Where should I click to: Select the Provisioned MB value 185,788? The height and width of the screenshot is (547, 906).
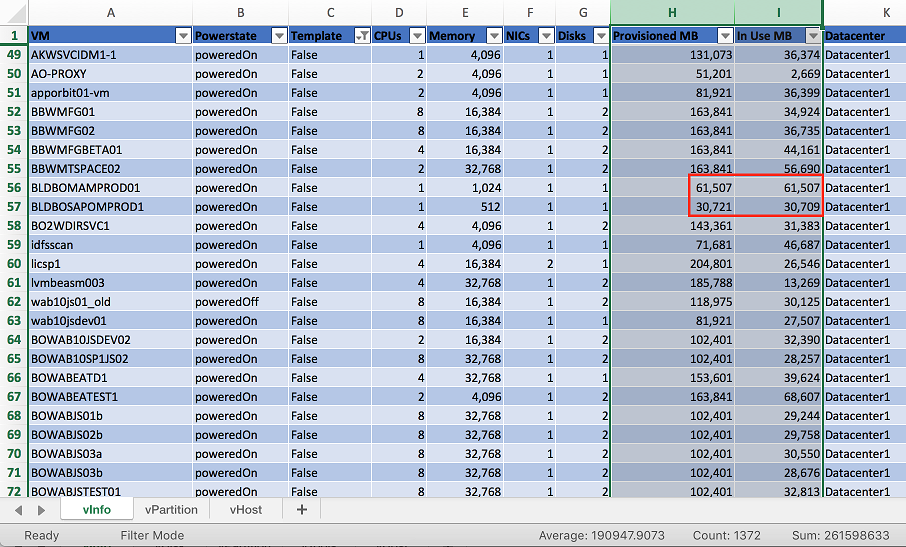click(x=673, y=283)
